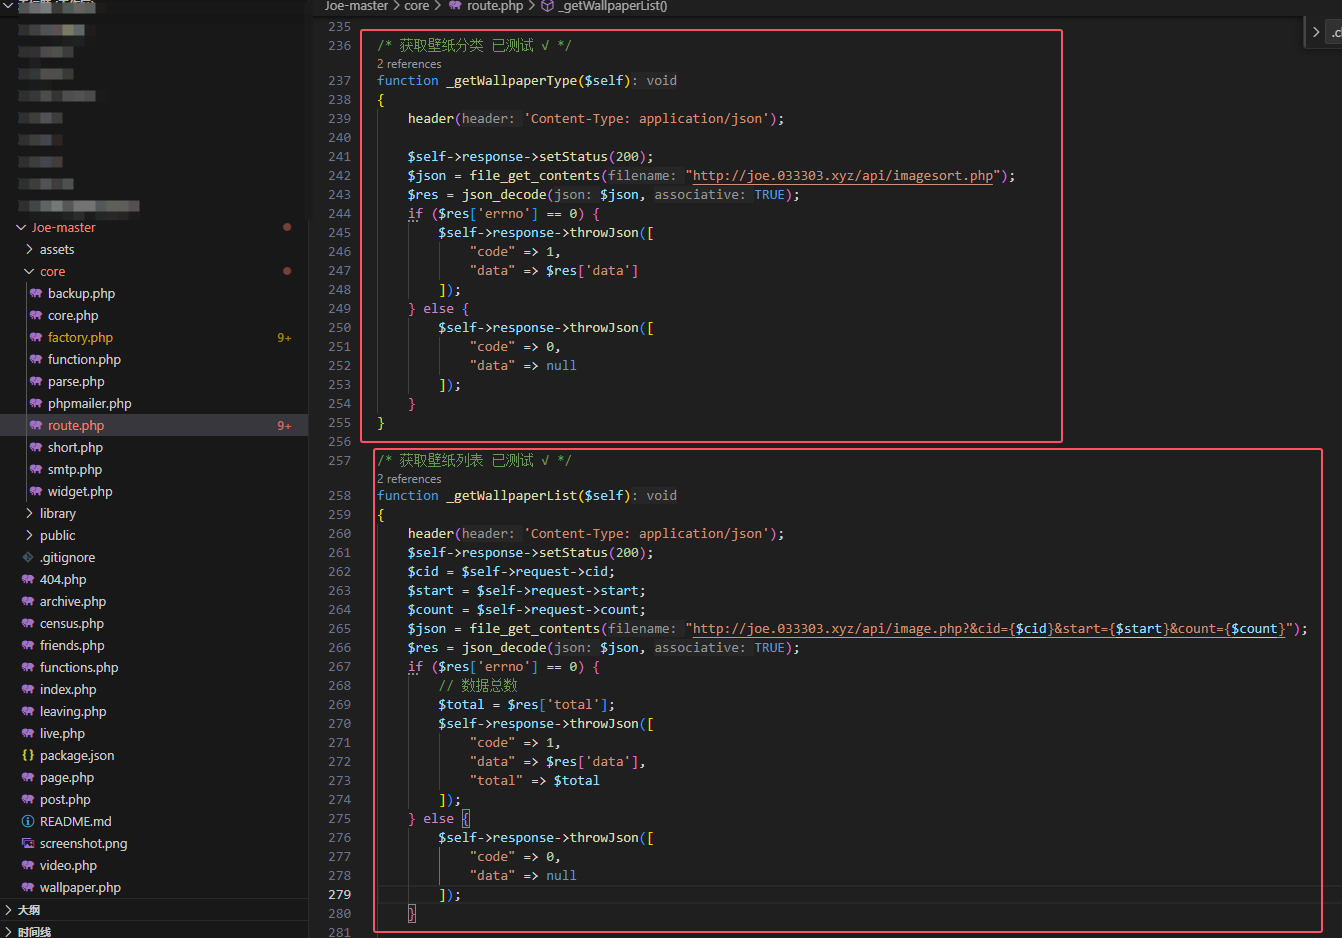Screen dimensions: 1342x938
Task: Click the screenshot.png image file icon
Action: click(x=28, y=844)
